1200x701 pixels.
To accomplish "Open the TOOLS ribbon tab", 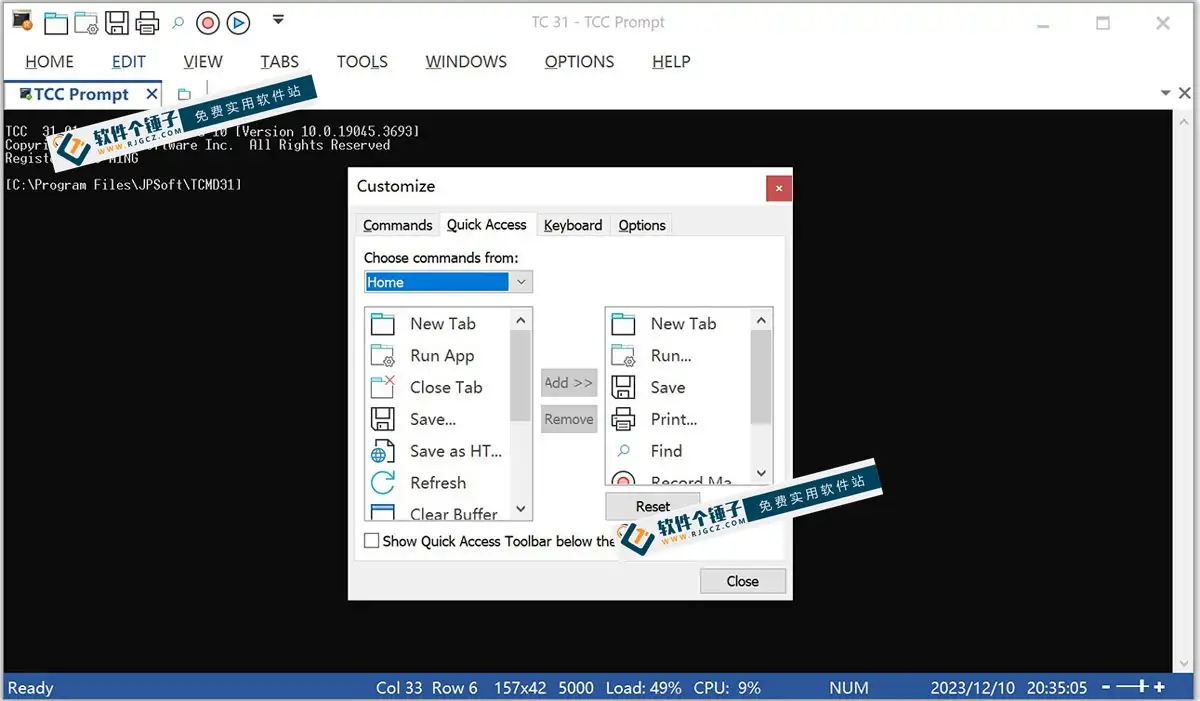I will 362,62.
